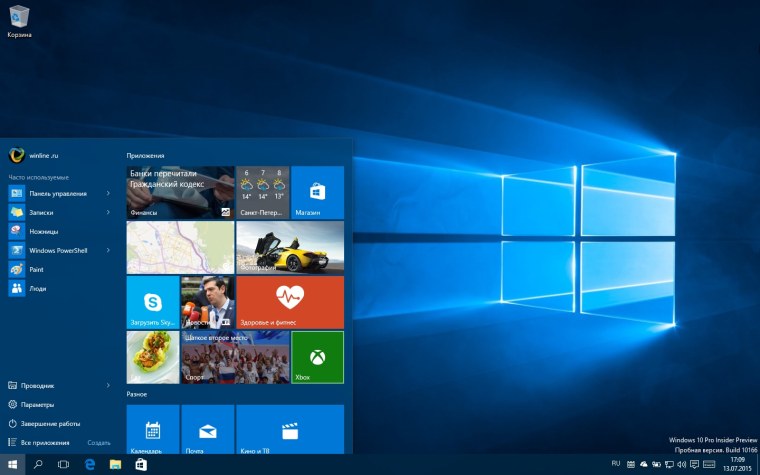Viewport: 760px width, 475px height.
Task: Click the winline .ru user account
Action: pyautogui.click(x=43, y=156)
